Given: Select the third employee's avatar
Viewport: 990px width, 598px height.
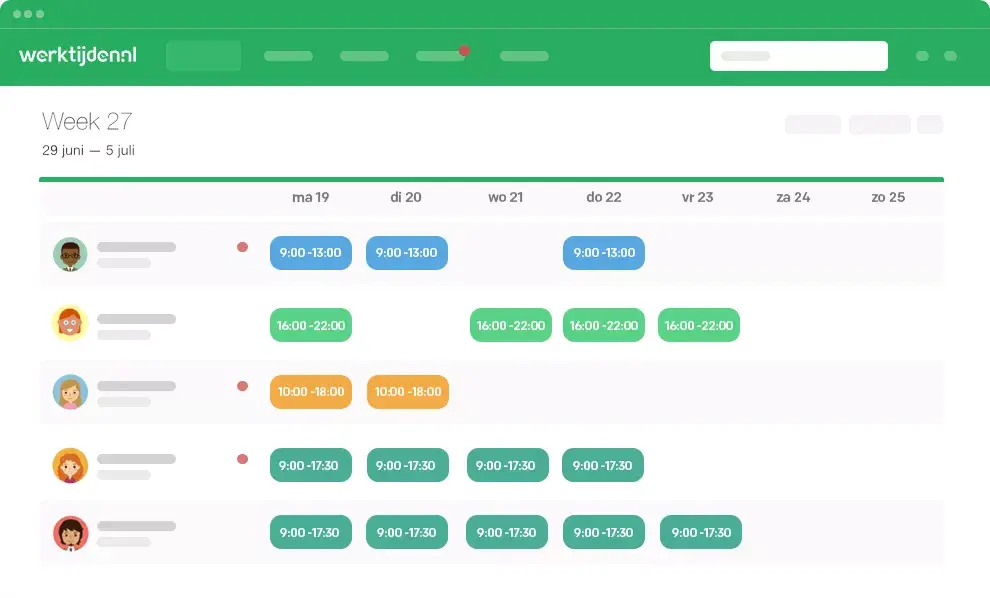Looking at the screenshot, I should coord(69,392).
